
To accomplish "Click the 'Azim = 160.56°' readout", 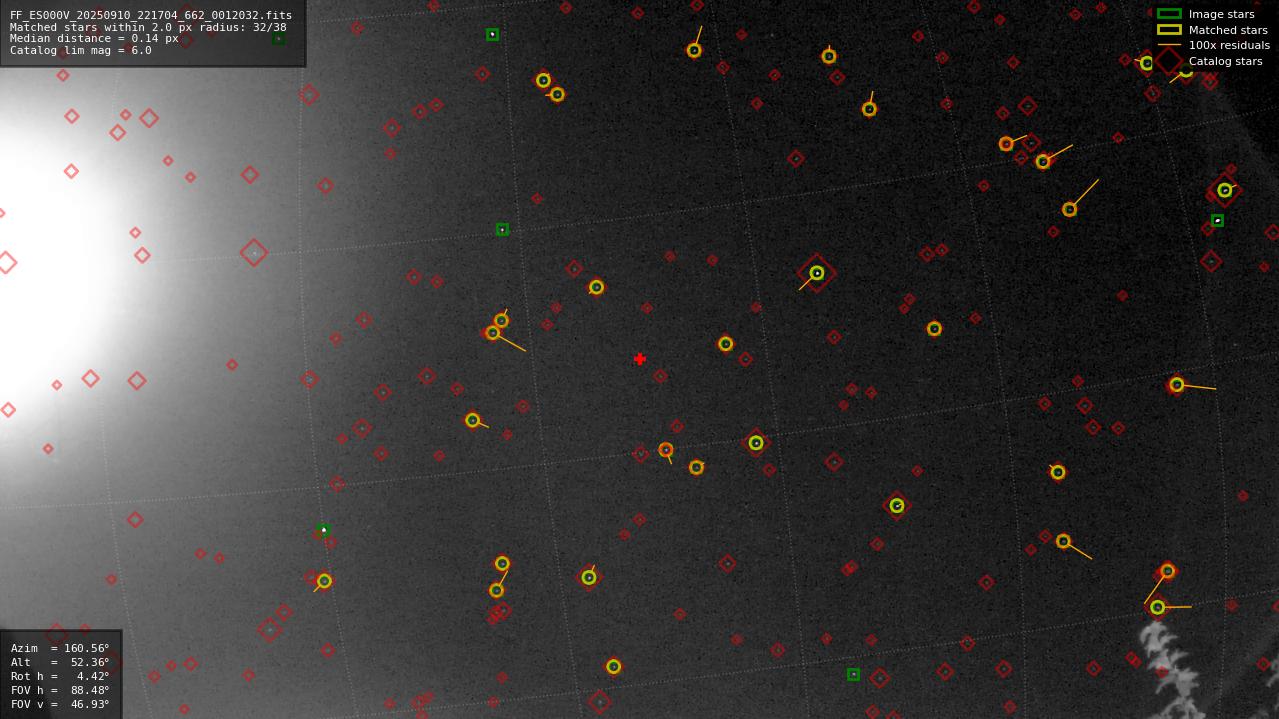I will (60, 648).
